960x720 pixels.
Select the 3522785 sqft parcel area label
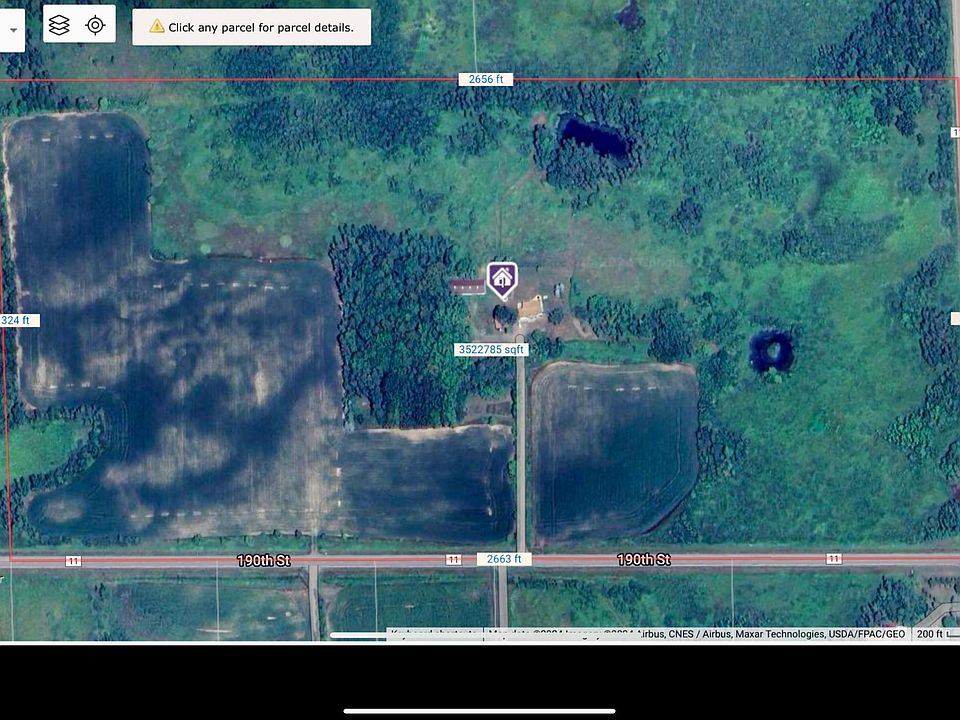(491, 350)
